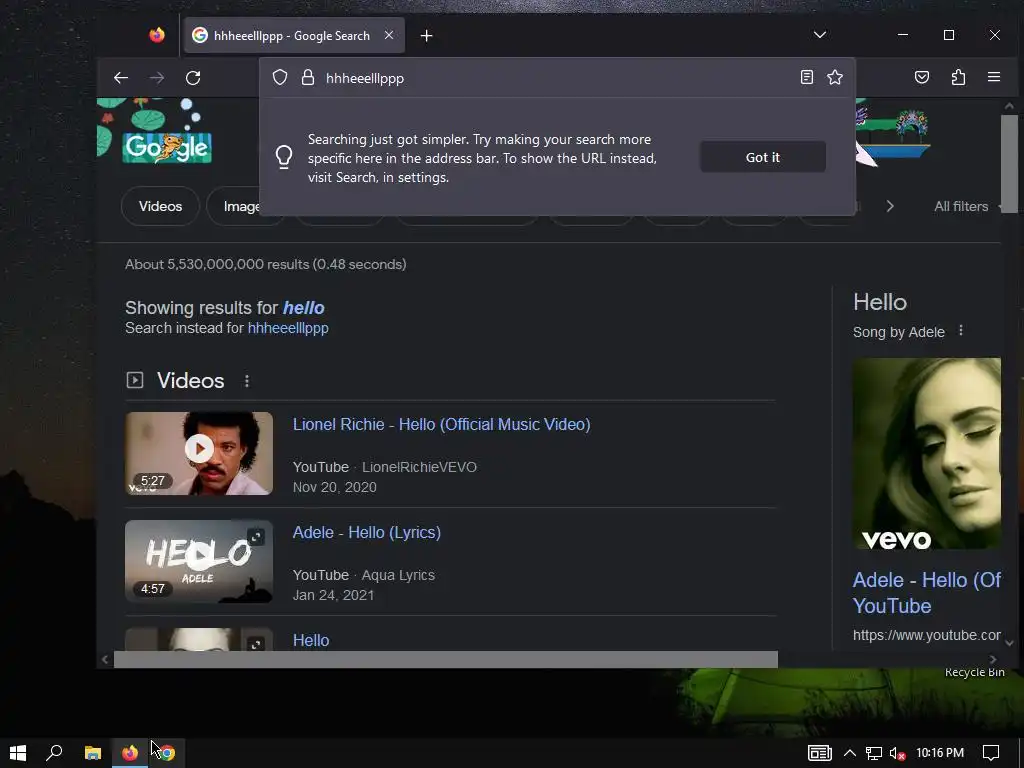Click the Firefox View icon in tab bar
This screenshot has height=768, width=1024.
click(157, 35)
